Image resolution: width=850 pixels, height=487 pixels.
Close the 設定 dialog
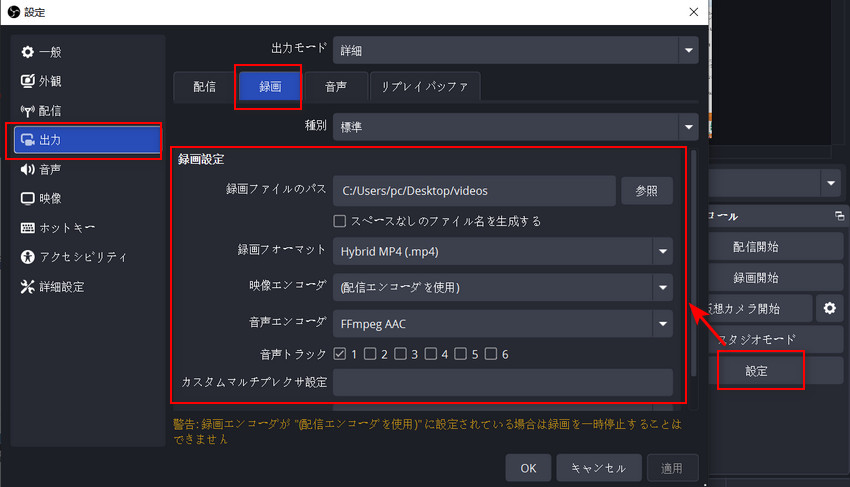click(693, 12)
